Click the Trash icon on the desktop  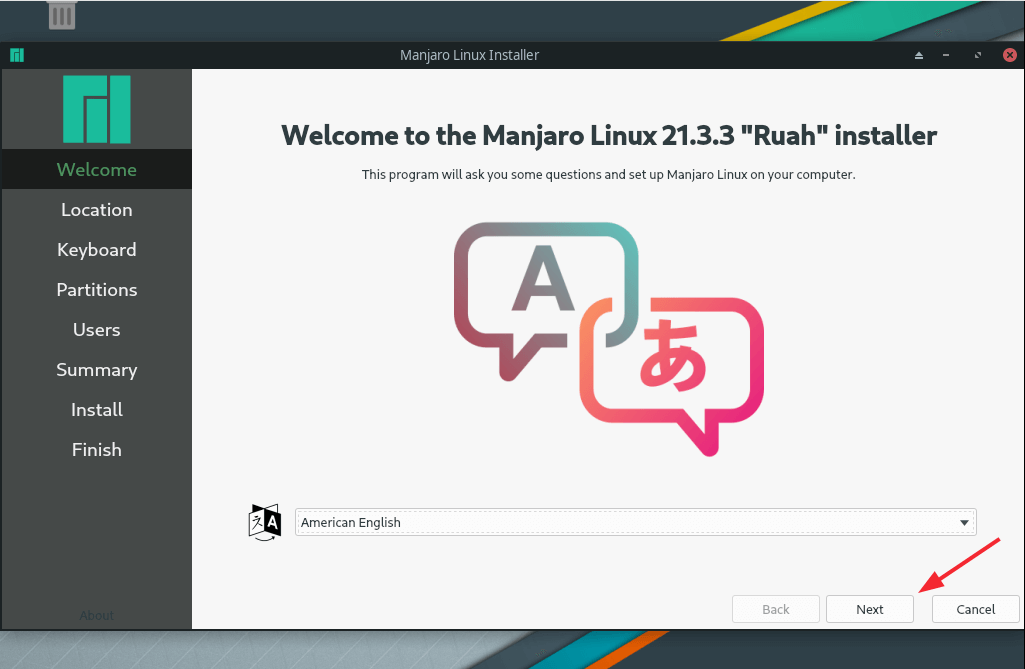coord(62,15)
